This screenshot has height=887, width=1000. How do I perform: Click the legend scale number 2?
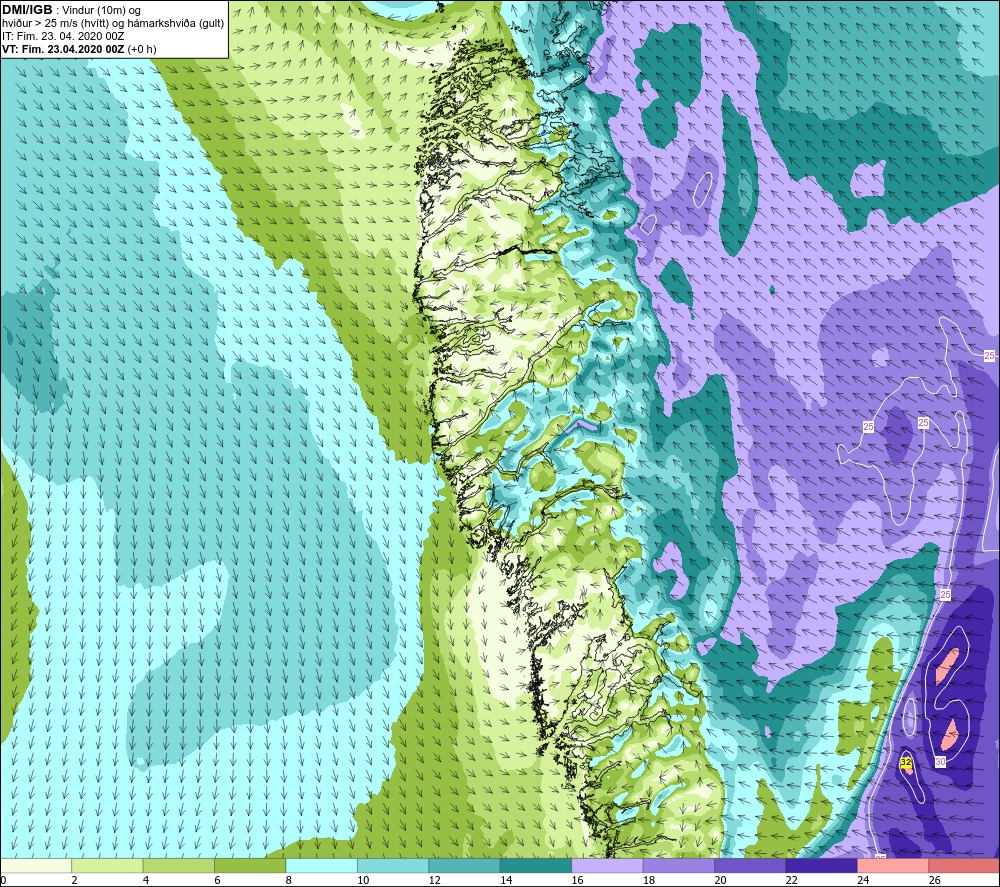(x=75, y=880)
